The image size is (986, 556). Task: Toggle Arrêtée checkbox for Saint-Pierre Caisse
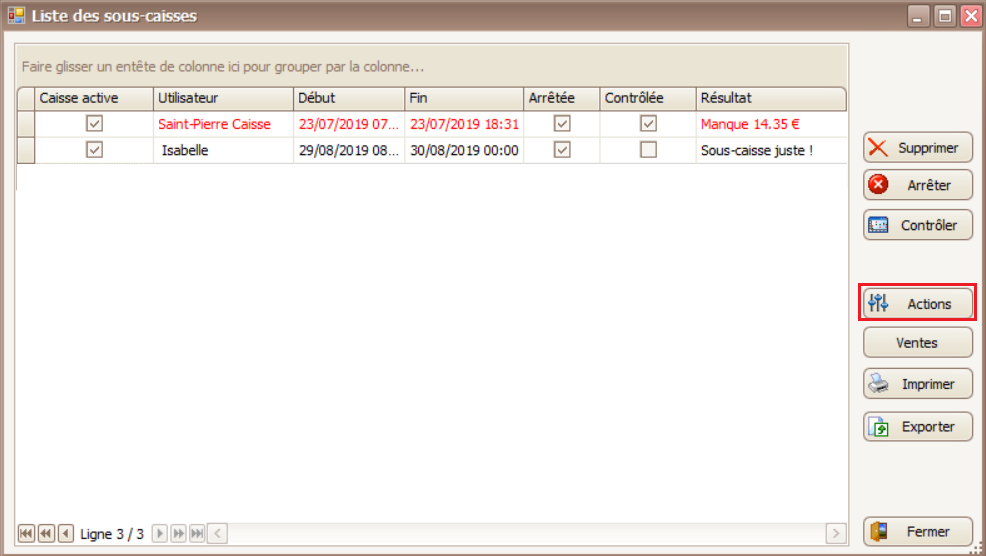(x=562, y=123)
